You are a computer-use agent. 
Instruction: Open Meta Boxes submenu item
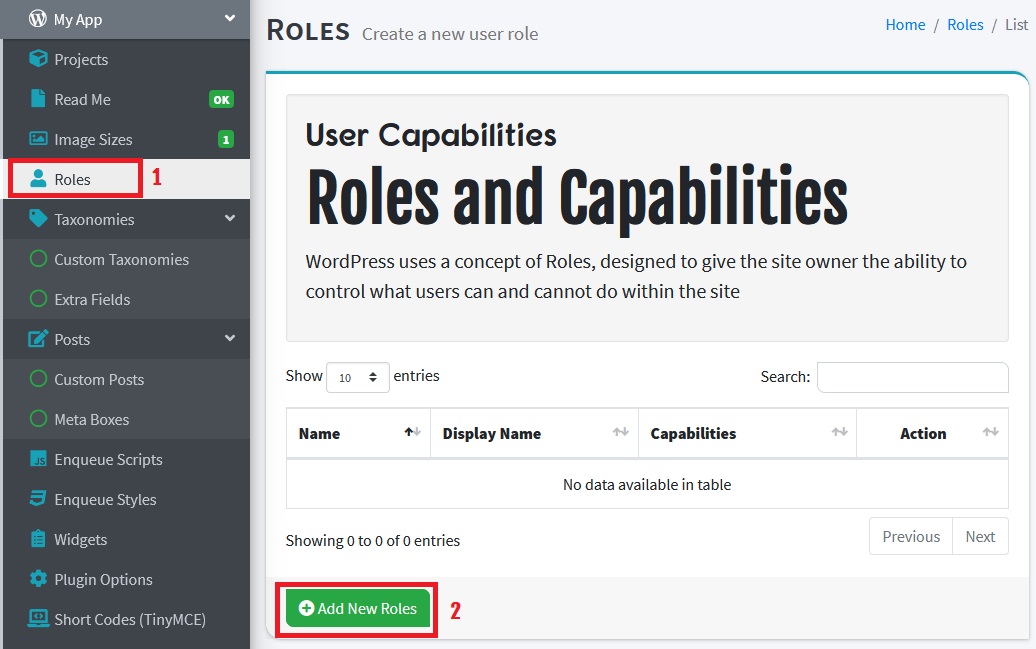(x=91, y=419)
